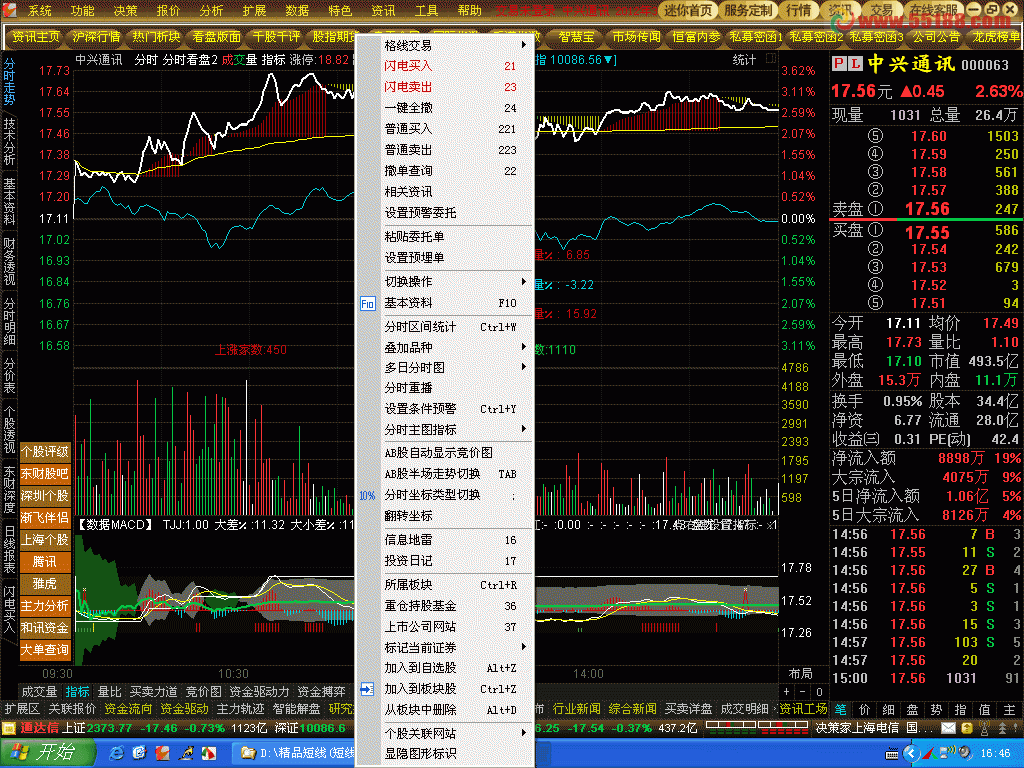Open the D:\精品短线 taskbar window
The image size is (1024, 768).
pos(294,753)
